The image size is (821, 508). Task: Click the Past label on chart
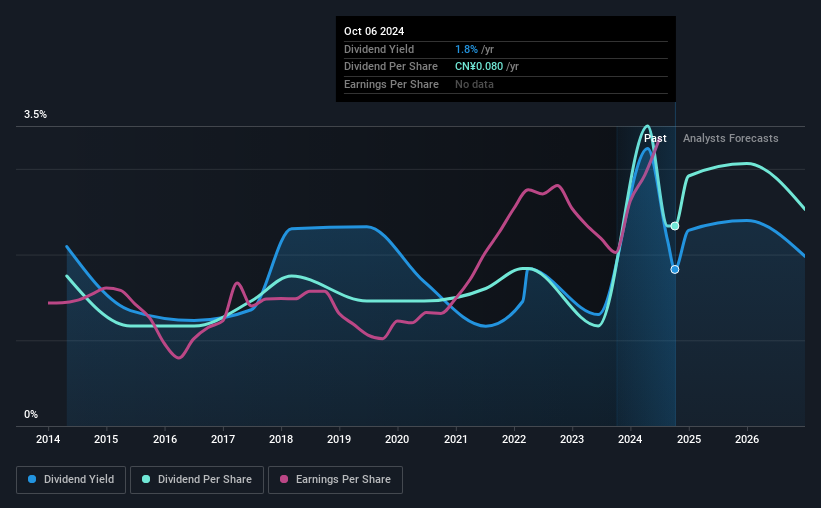655,138
